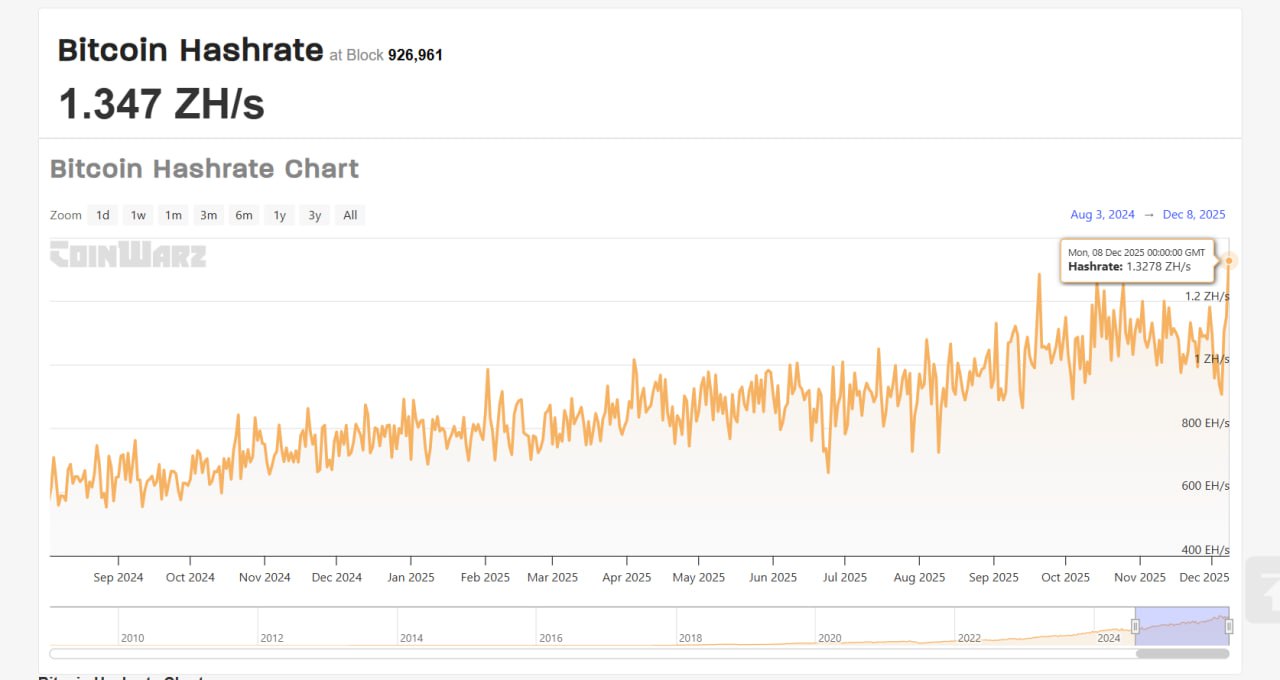Click the Aug 3, 2024 start date
The image size is (1280, 680).
1102,215
